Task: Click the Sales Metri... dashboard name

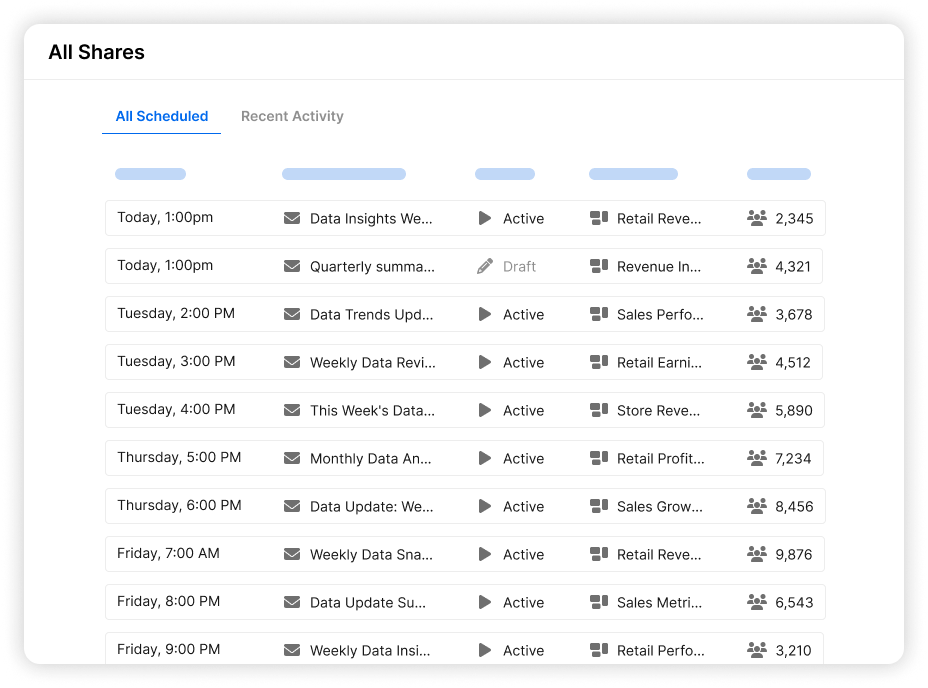Action: point(659,602)
